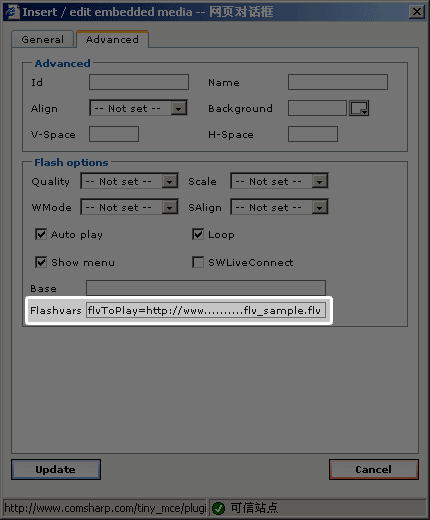430x520 pixels.
Task: Toggle the Show menu checkbox
Action: point(41,262)
